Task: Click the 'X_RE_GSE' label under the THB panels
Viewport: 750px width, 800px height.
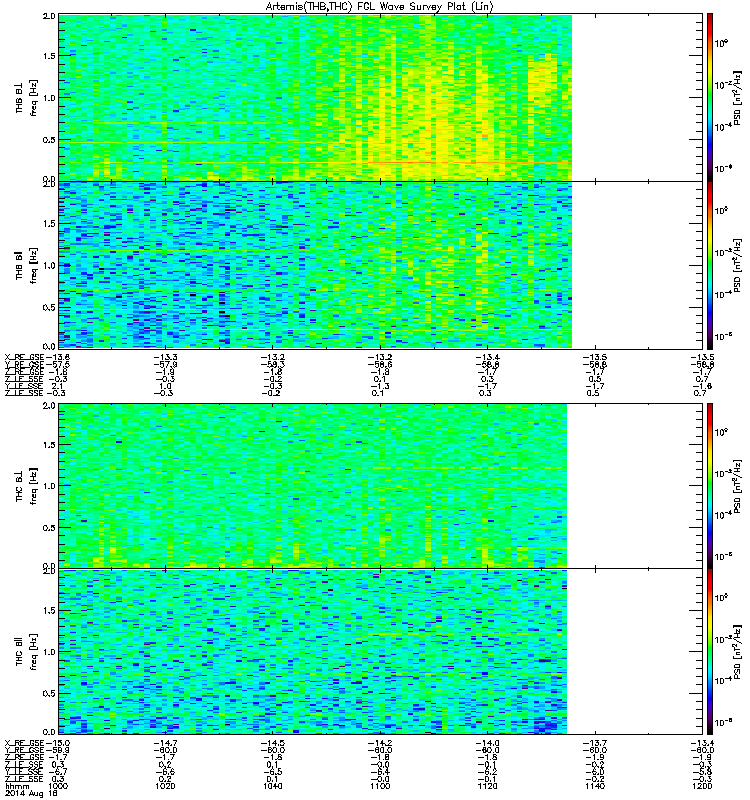Action: (x=24, y=357)
